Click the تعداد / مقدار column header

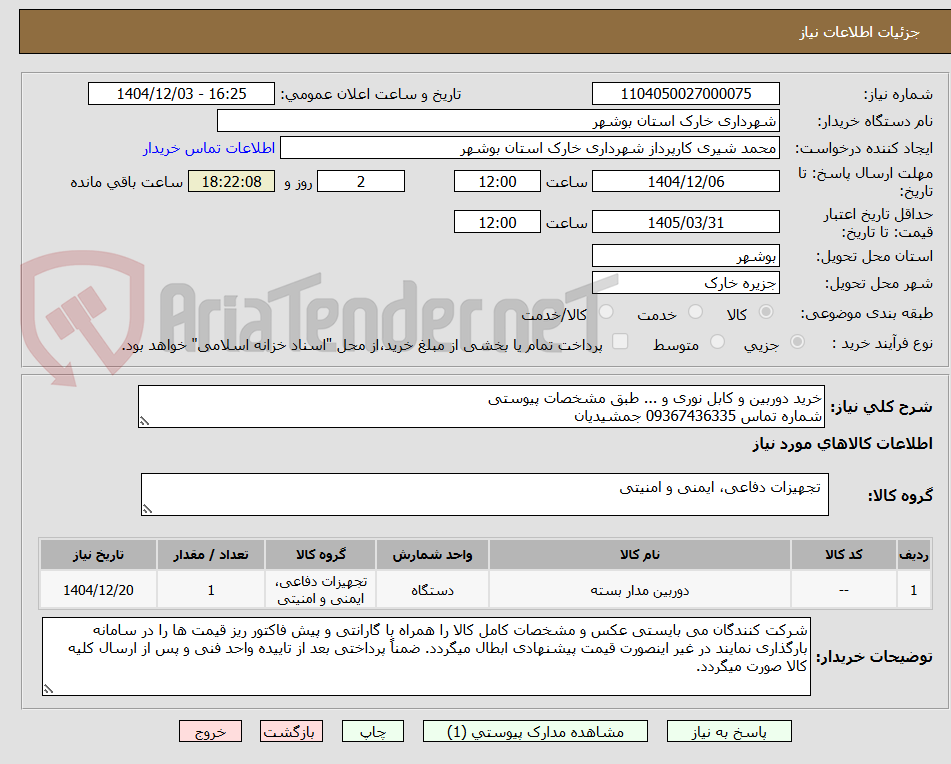tap(211, 555)
